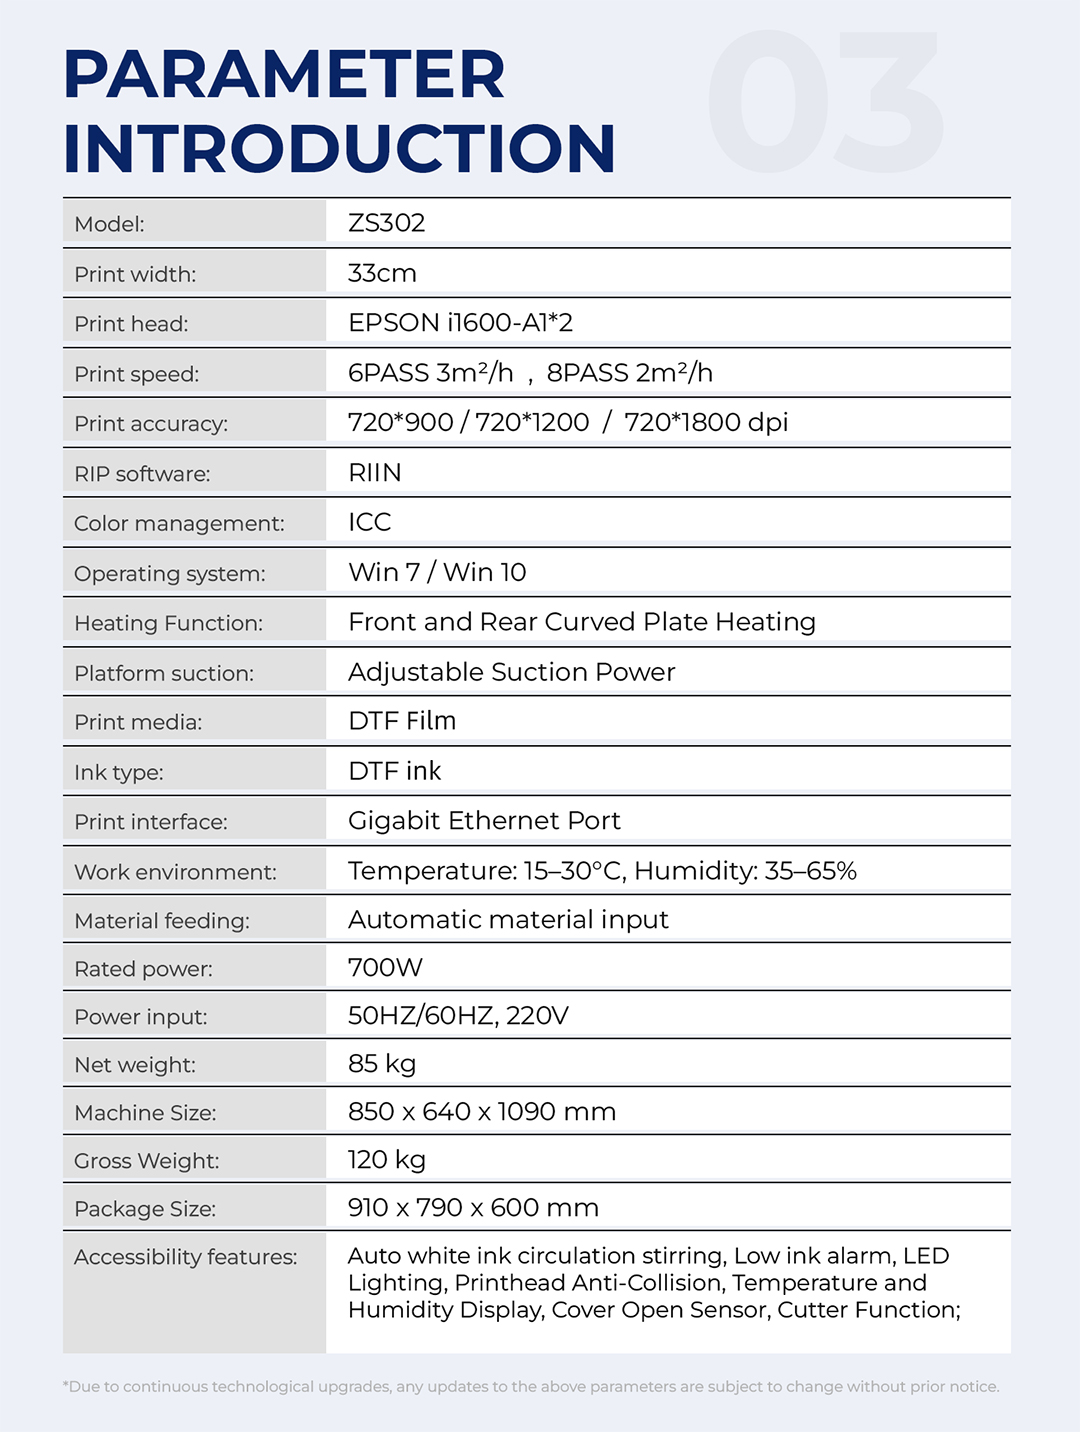1080x1432 pixels.
Task: Click the Print speed value text
Action: click(530, 373)
